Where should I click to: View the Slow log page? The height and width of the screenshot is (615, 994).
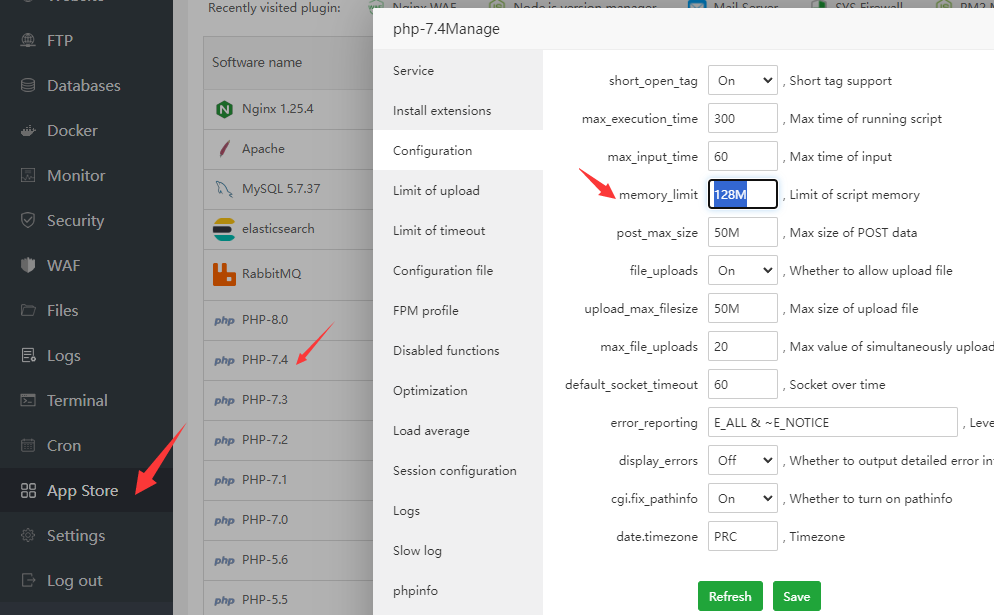(x=418, y=550)
